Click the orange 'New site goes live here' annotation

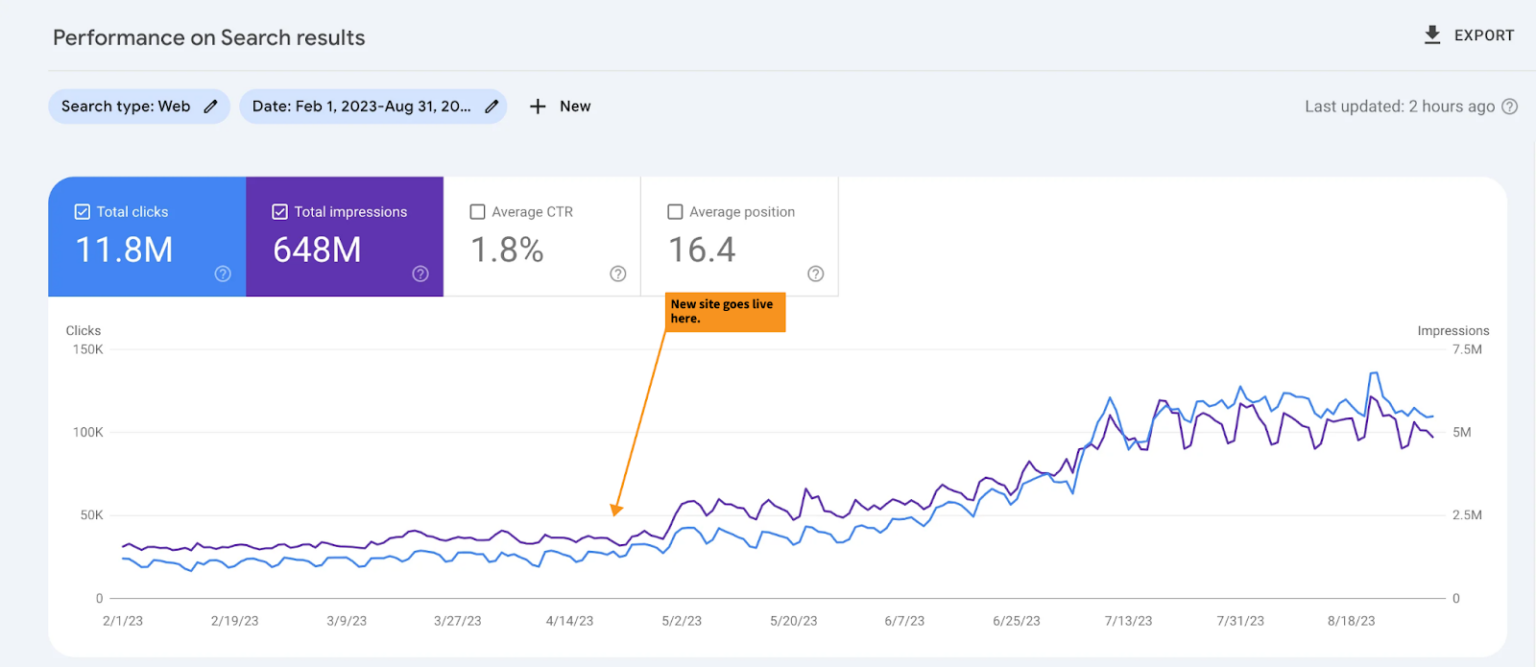tap(724, 311)
